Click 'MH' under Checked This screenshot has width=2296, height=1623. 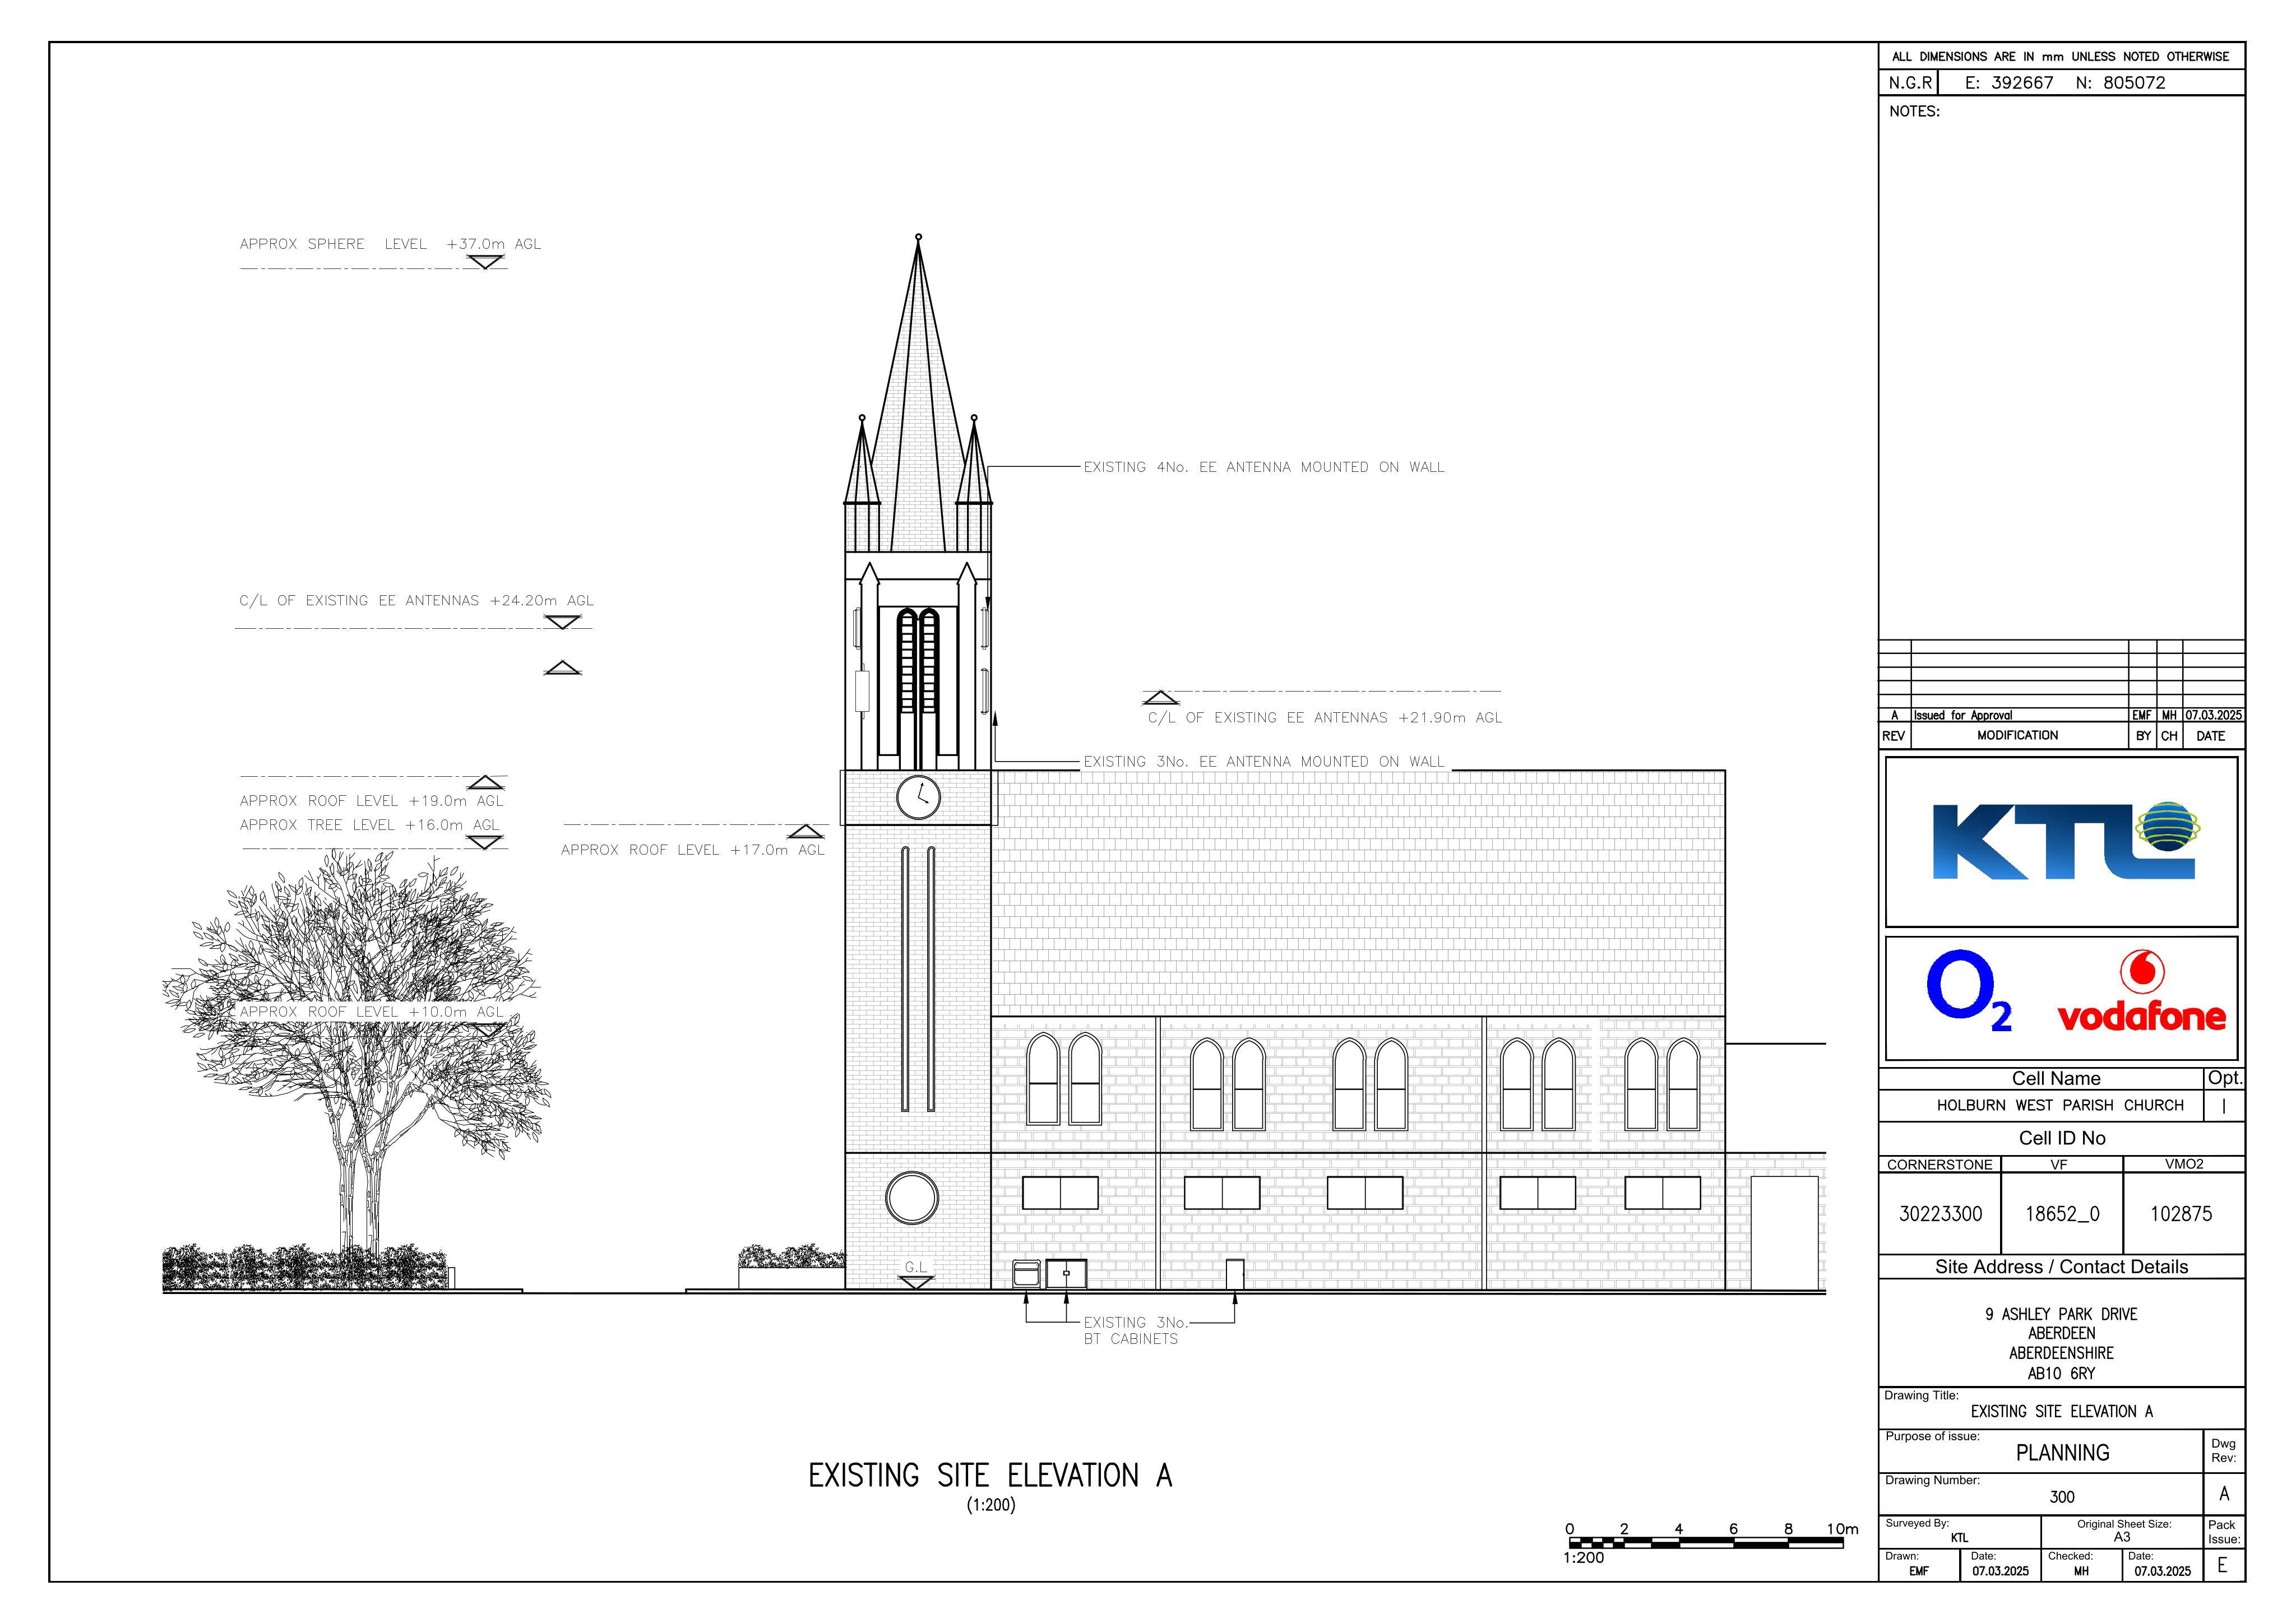pos(2081,1571)
